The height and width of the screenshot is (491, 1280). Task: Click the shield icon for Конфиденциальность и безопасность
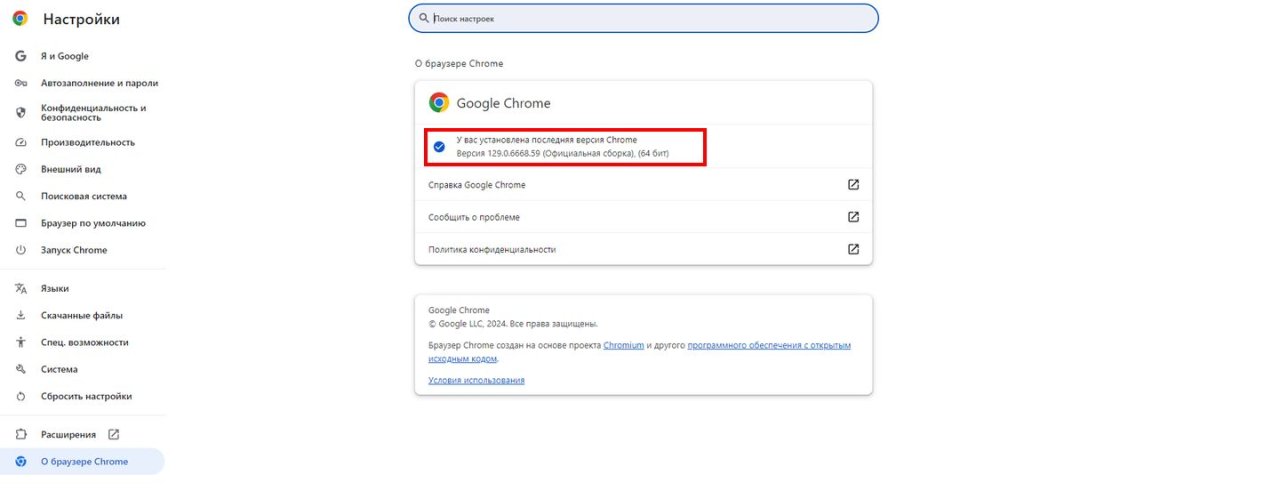pos(20,113)
